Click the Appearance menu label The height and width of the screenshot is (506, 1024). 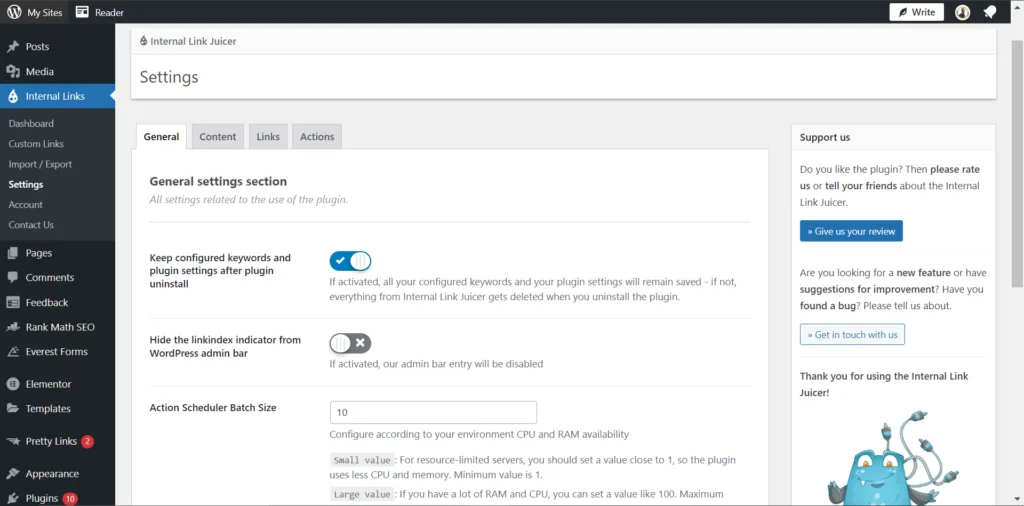pos(52,474)
